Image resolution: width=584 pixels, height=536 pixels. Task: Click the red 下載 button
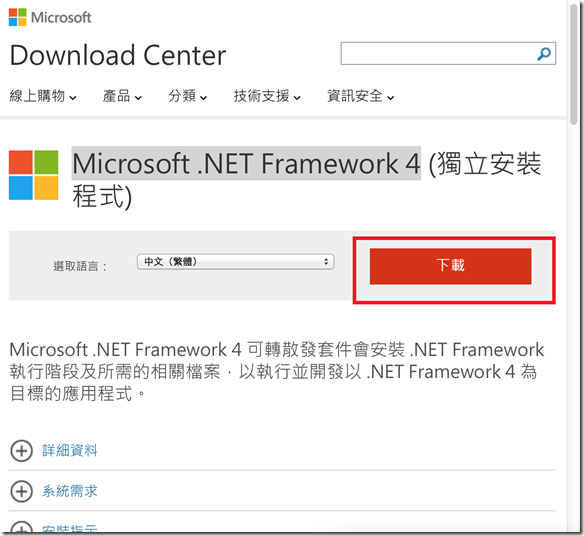coord(451,266)
